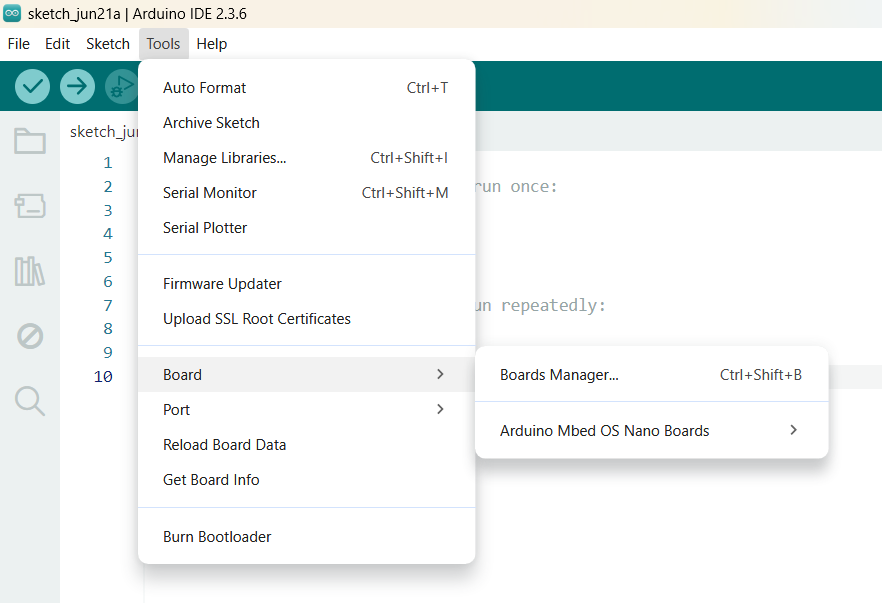Click the Arduino IDE title bar logo

pos(12,14)
